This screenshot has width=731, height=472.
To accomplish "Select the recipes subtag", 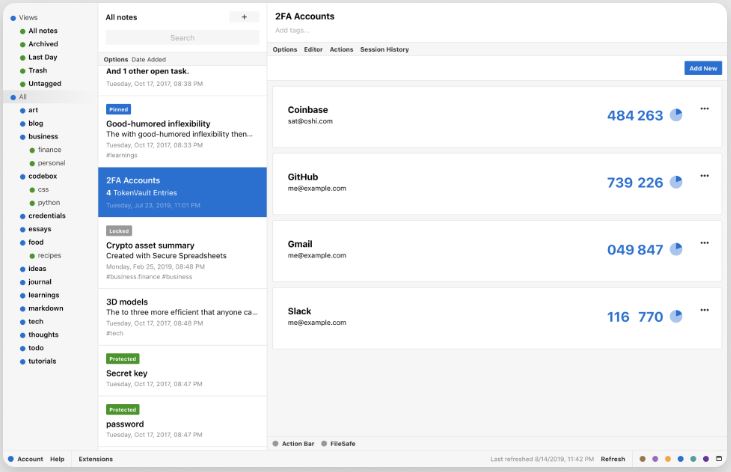I will coord(49,256).
